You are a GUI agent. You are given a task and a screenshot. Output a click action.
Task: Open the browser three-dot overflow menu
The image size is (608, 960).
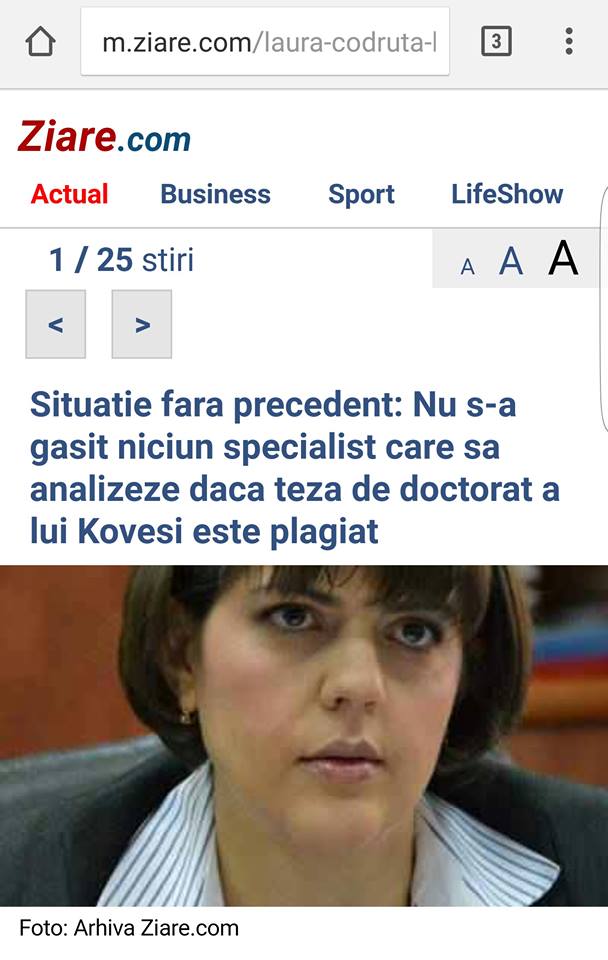point(569,42)
